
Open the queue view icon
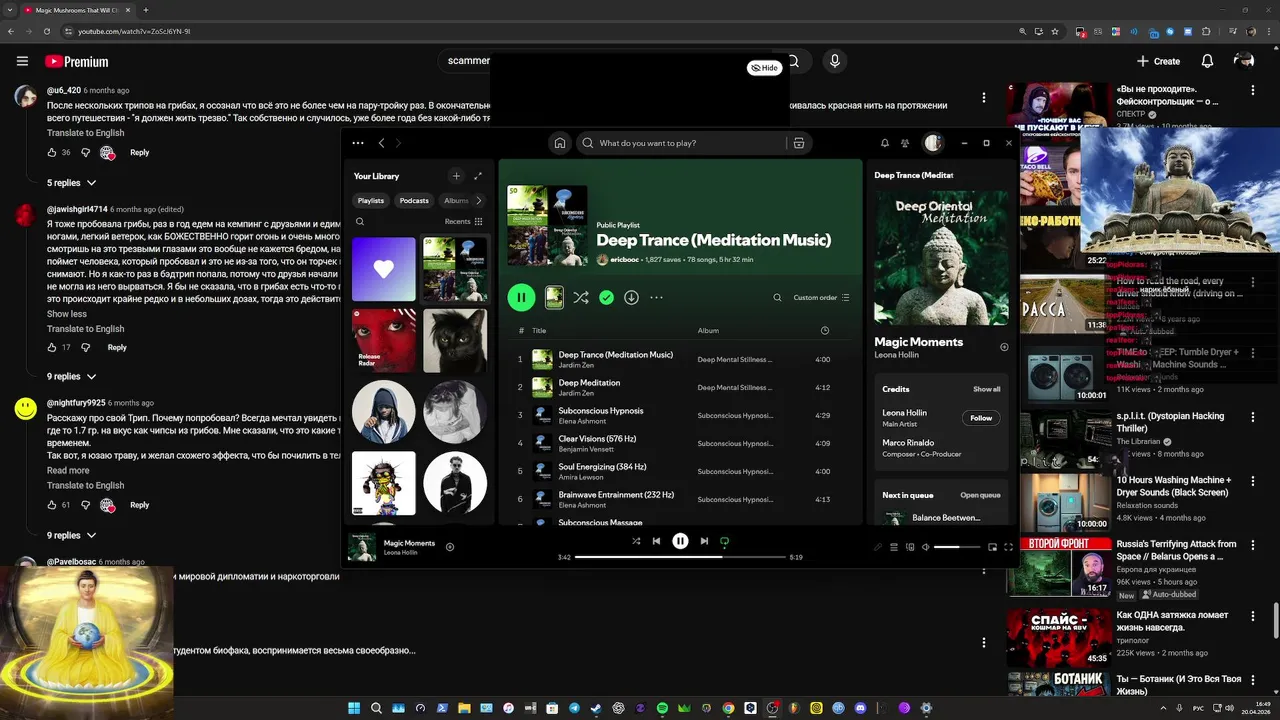[894, 547]
